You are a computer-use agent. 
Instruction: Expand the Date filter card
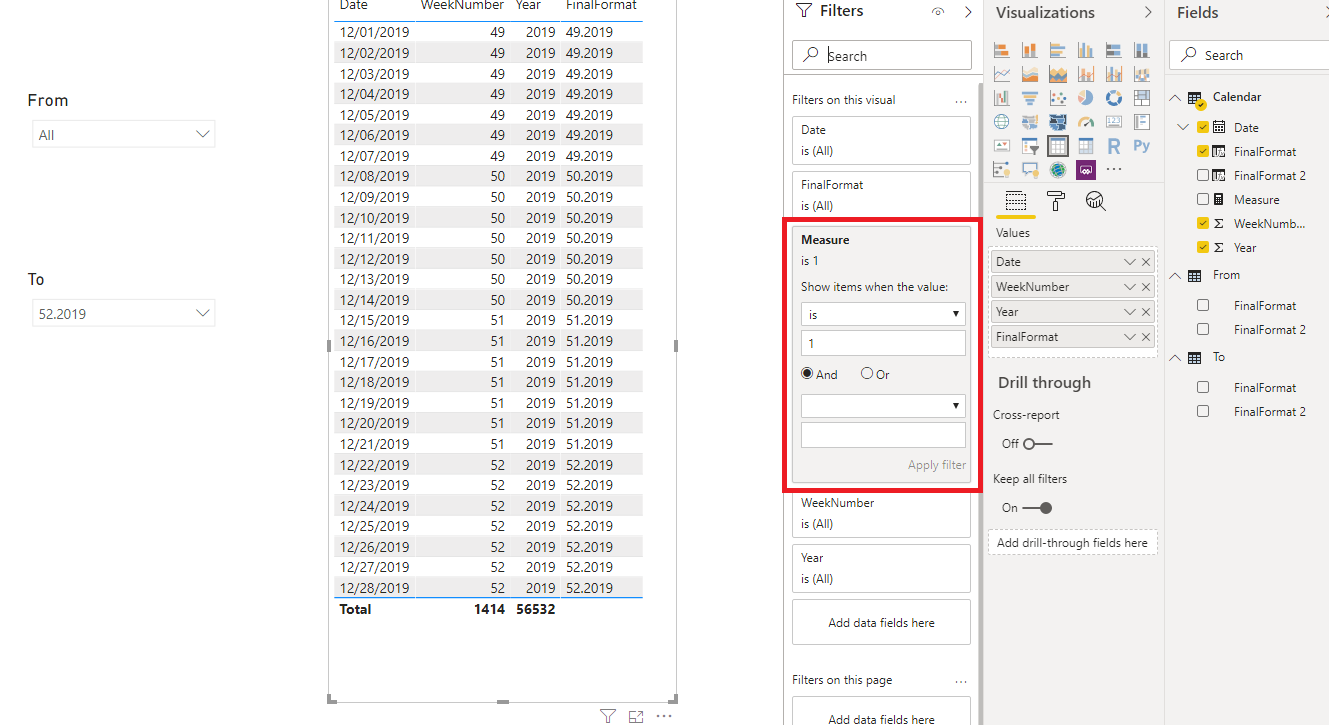[x=881, y=140]
